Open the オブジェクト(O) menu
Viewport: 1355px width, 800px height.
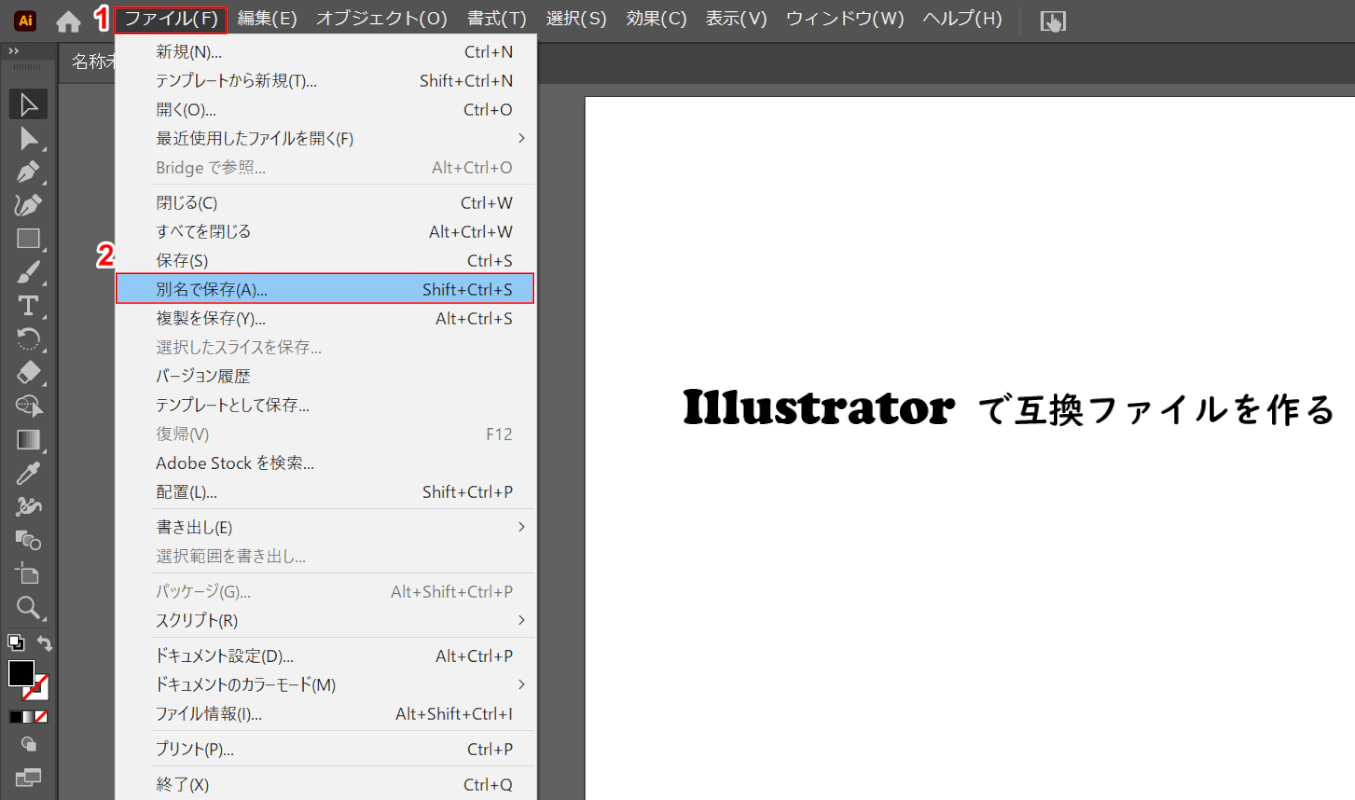coord(382,19)
